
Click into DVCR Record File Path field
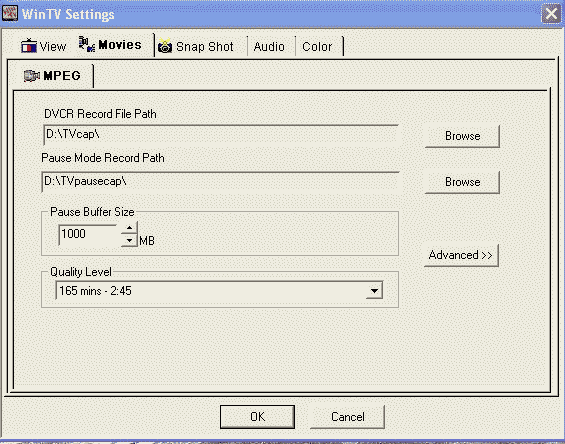tap(221, 134)
